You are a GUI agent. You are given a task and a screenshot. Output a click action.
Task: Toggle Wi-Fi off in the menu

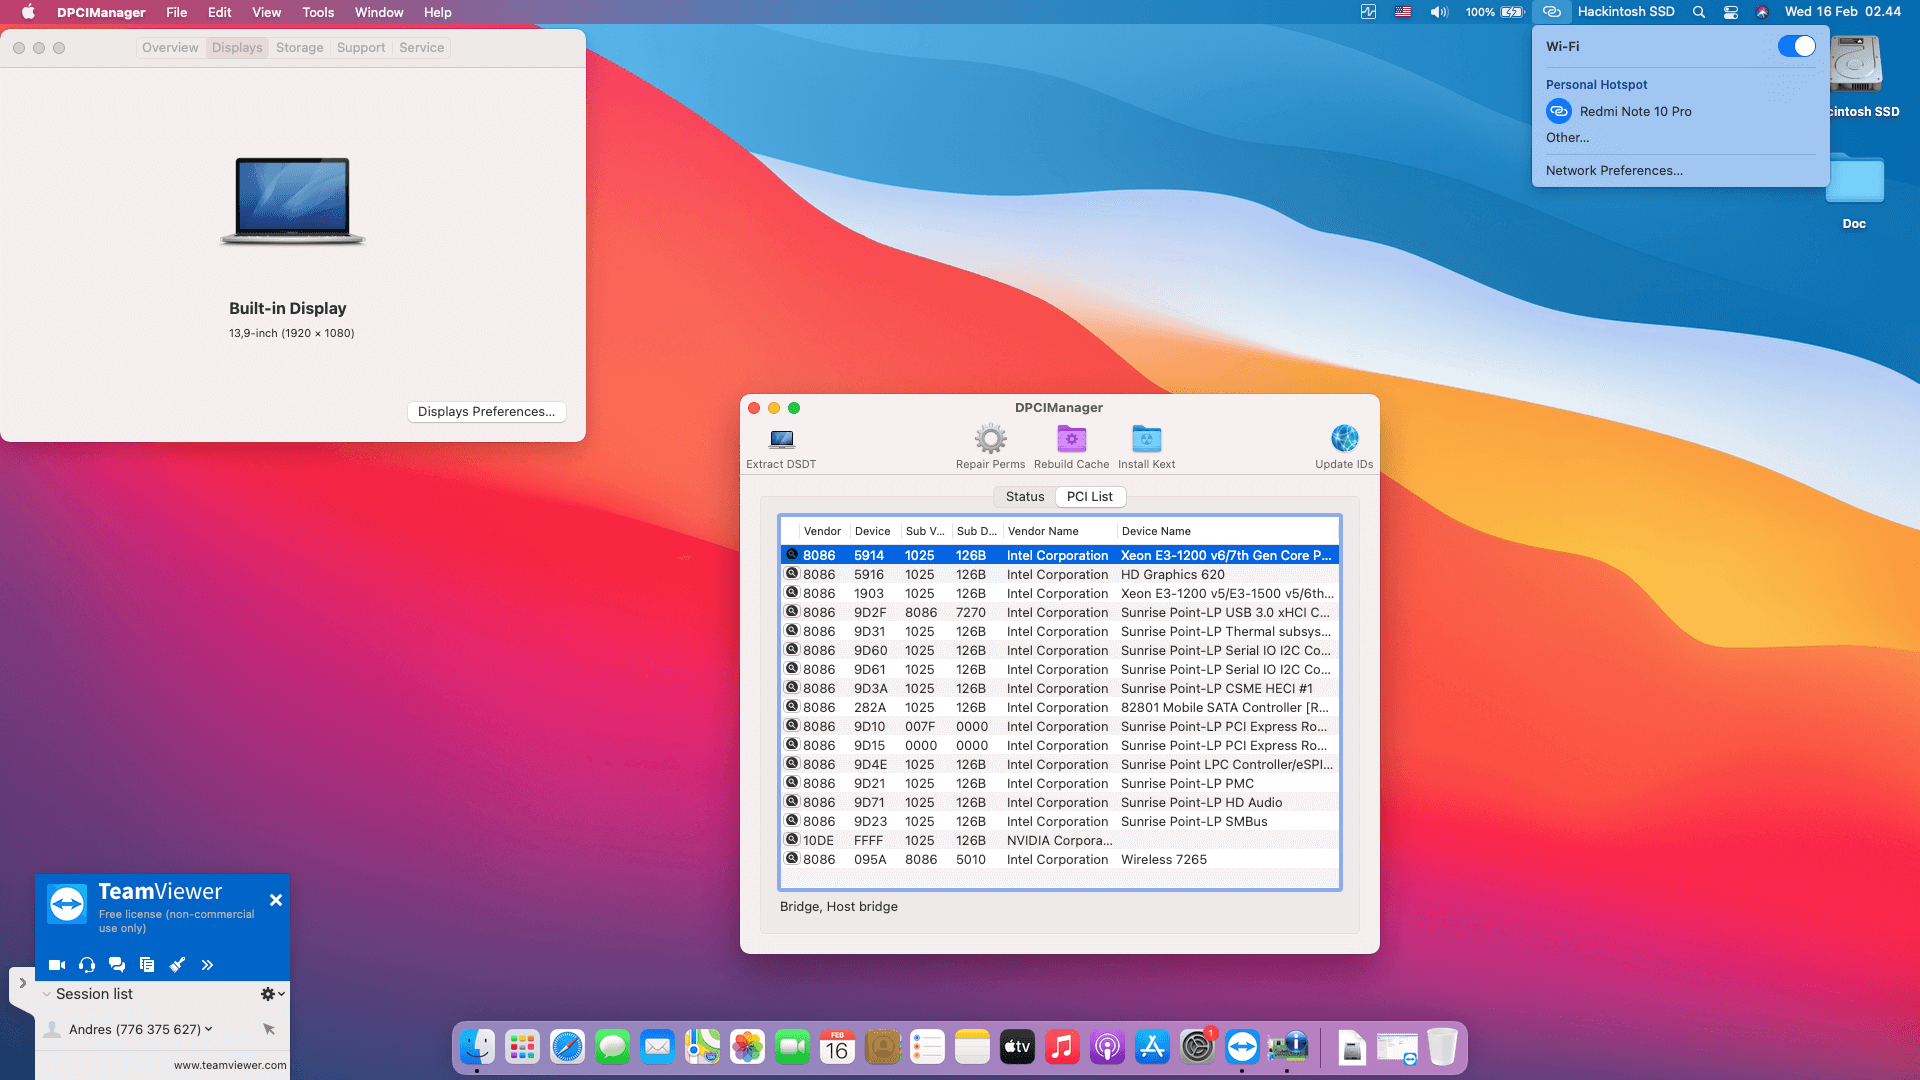coord(1796,46)
